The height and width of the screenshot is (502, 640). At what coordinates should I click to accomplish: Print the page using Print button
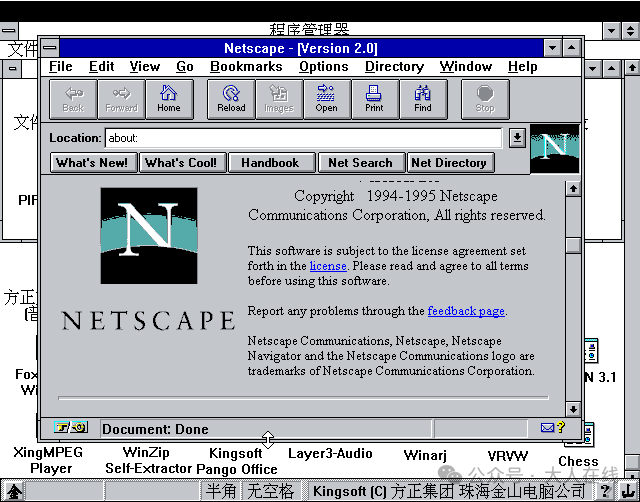tap(375, 99)
